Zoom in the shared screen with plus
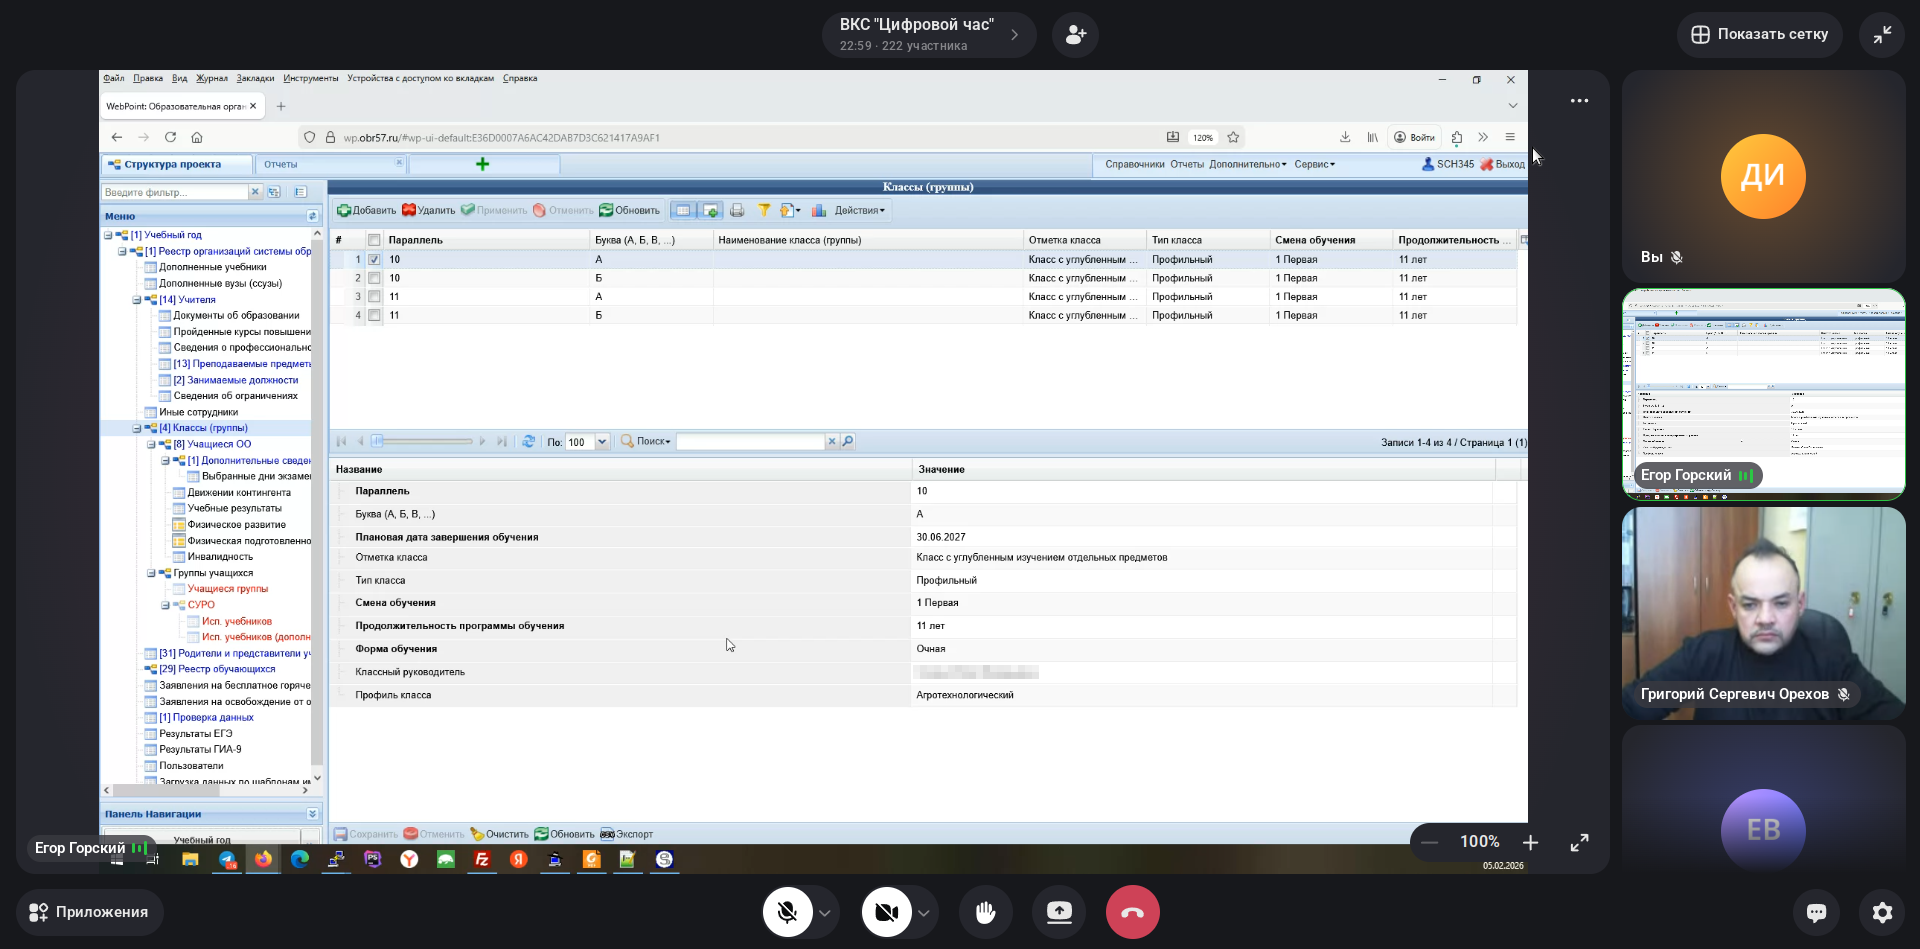 1530,843
